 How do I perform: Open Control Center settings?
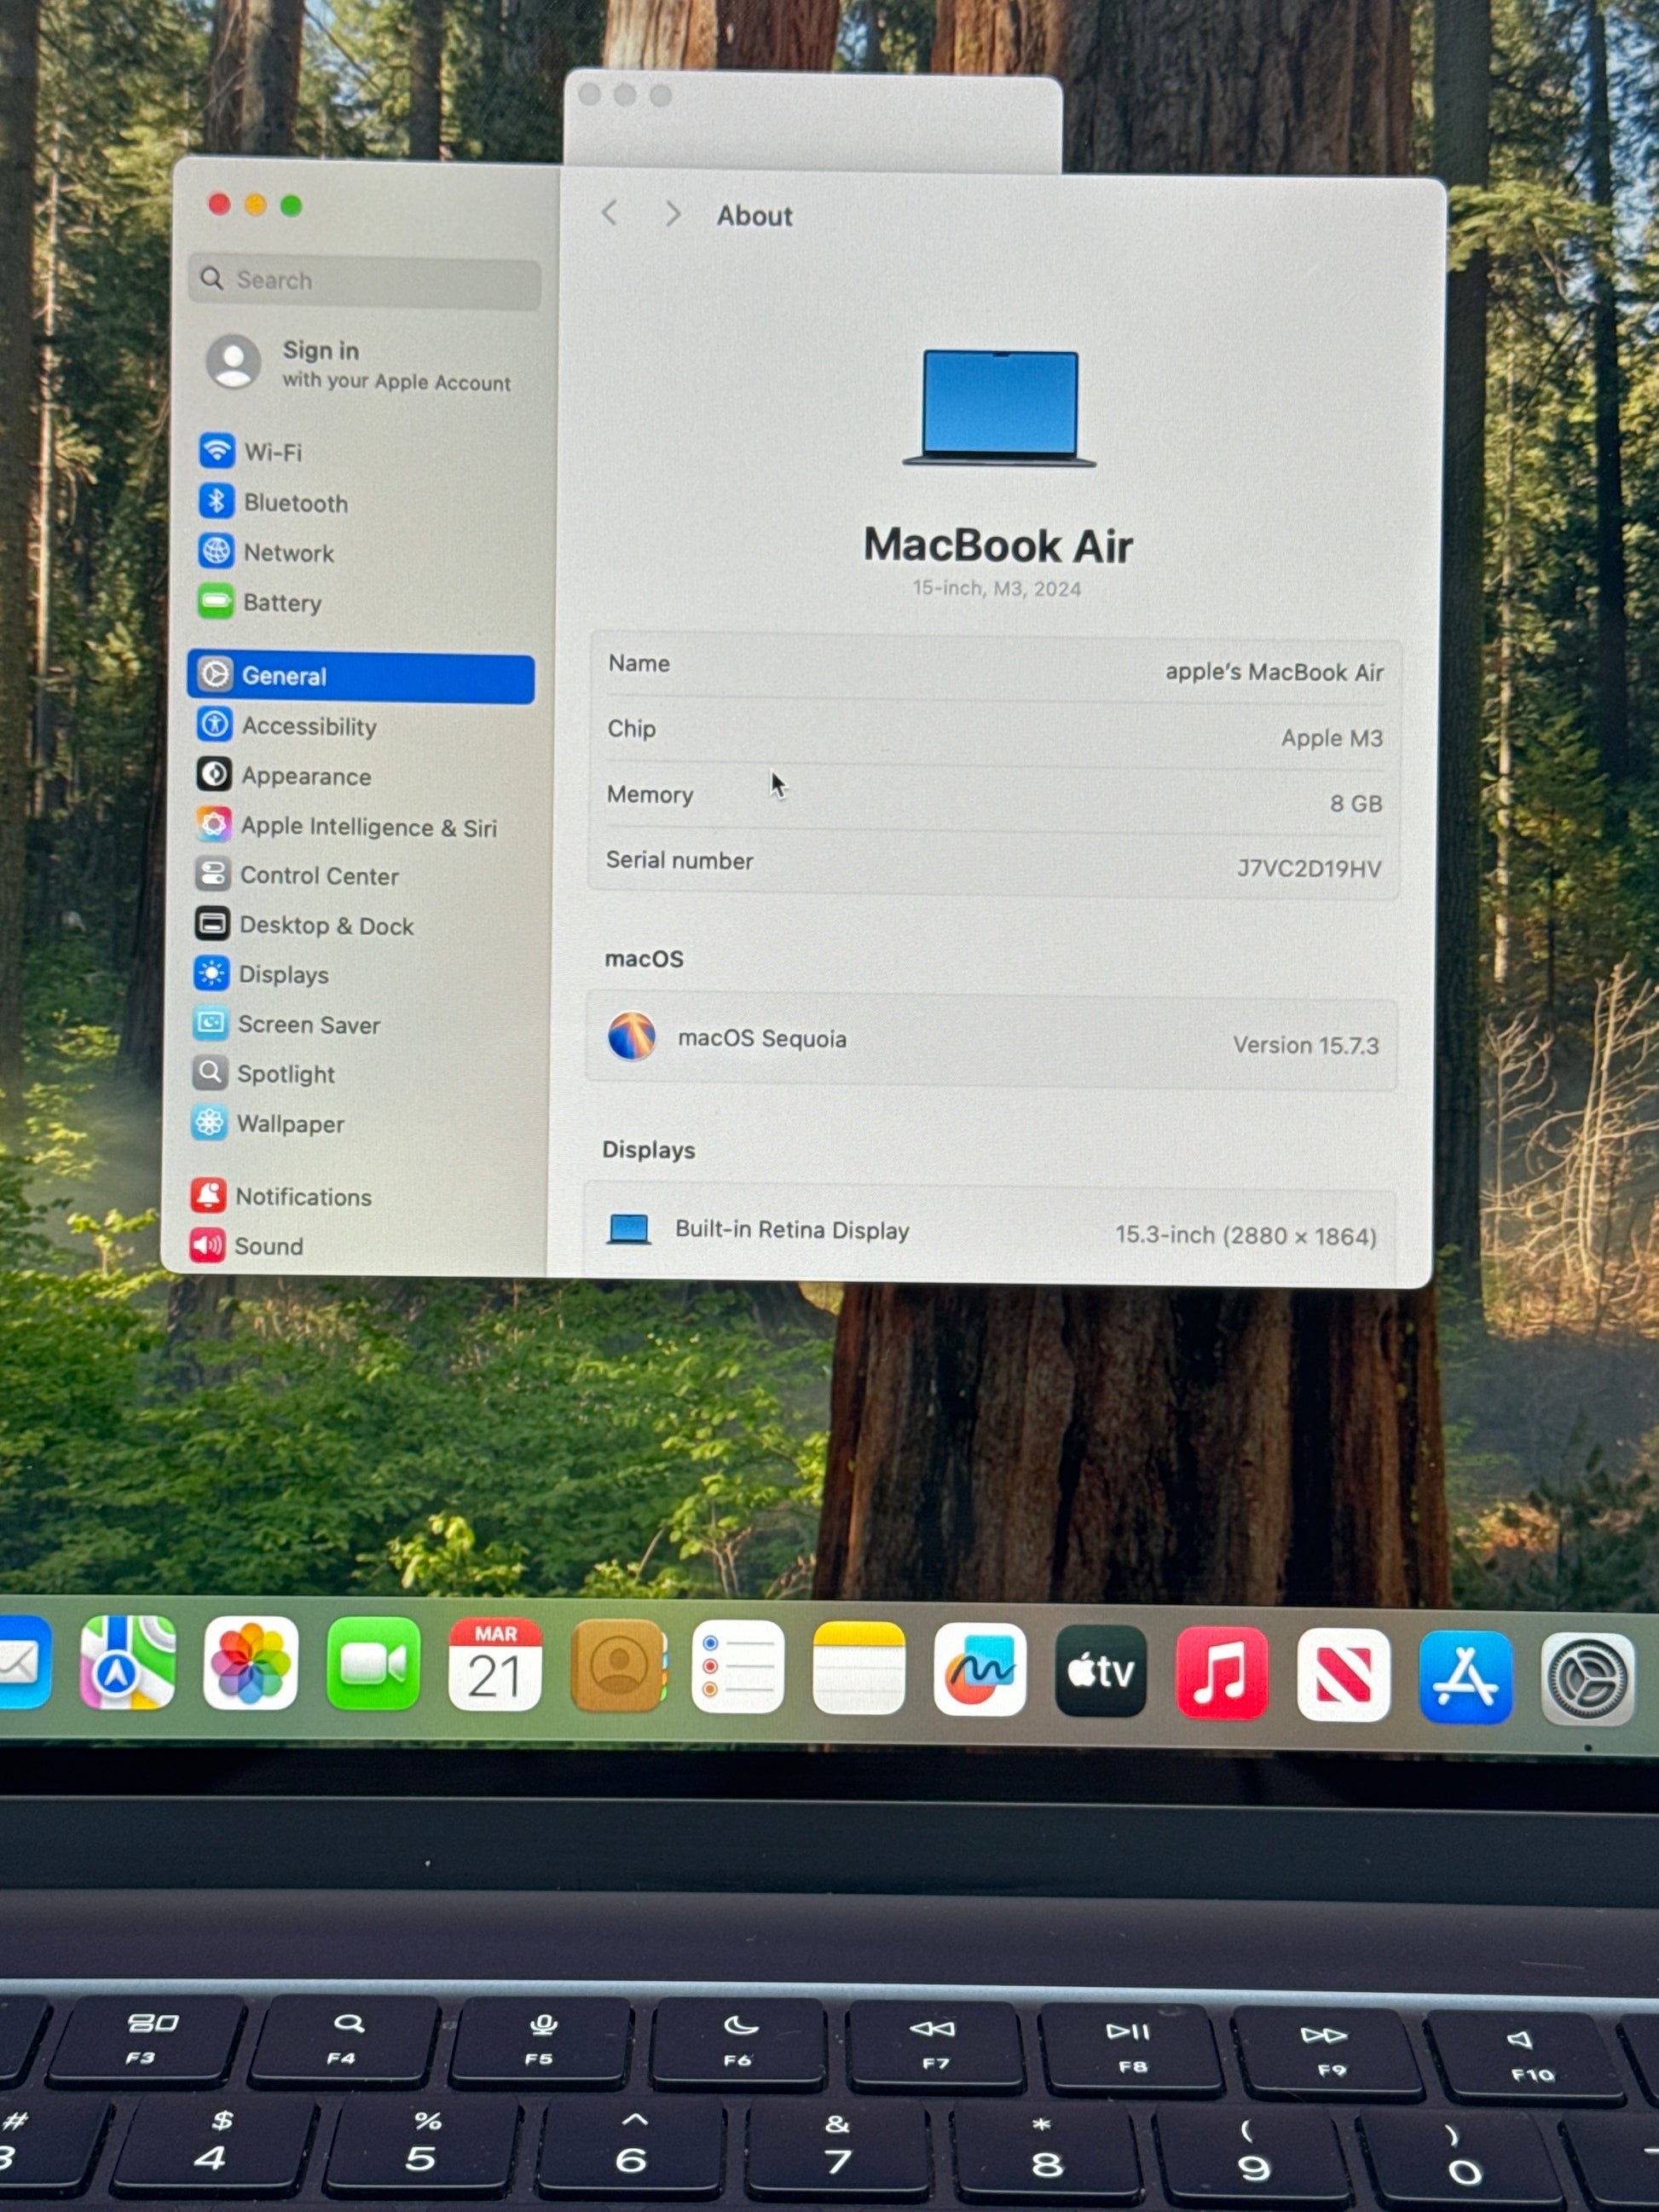(x=318, y=876)
